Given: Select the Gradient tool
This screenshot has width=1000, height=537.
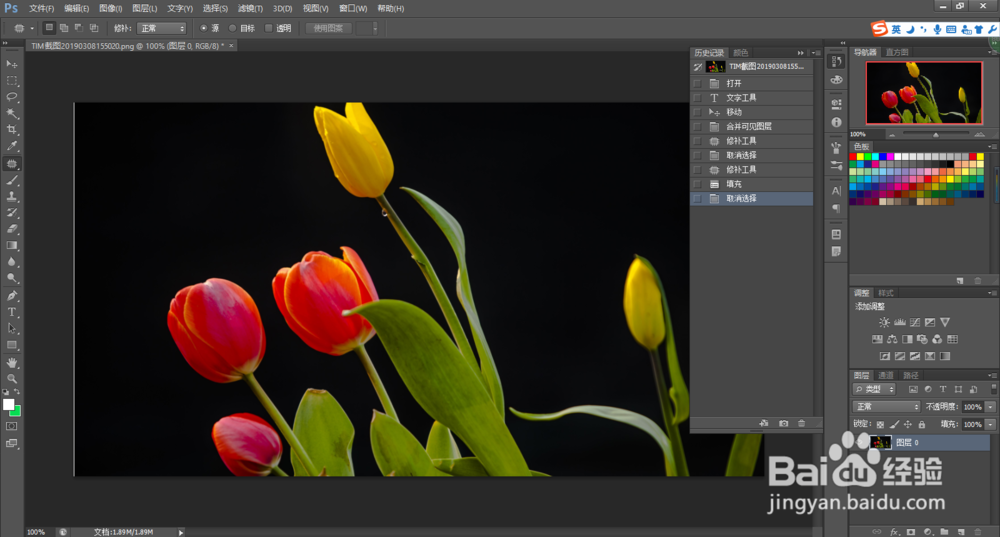Looking at the screenshot, I should tap(11, 246).
